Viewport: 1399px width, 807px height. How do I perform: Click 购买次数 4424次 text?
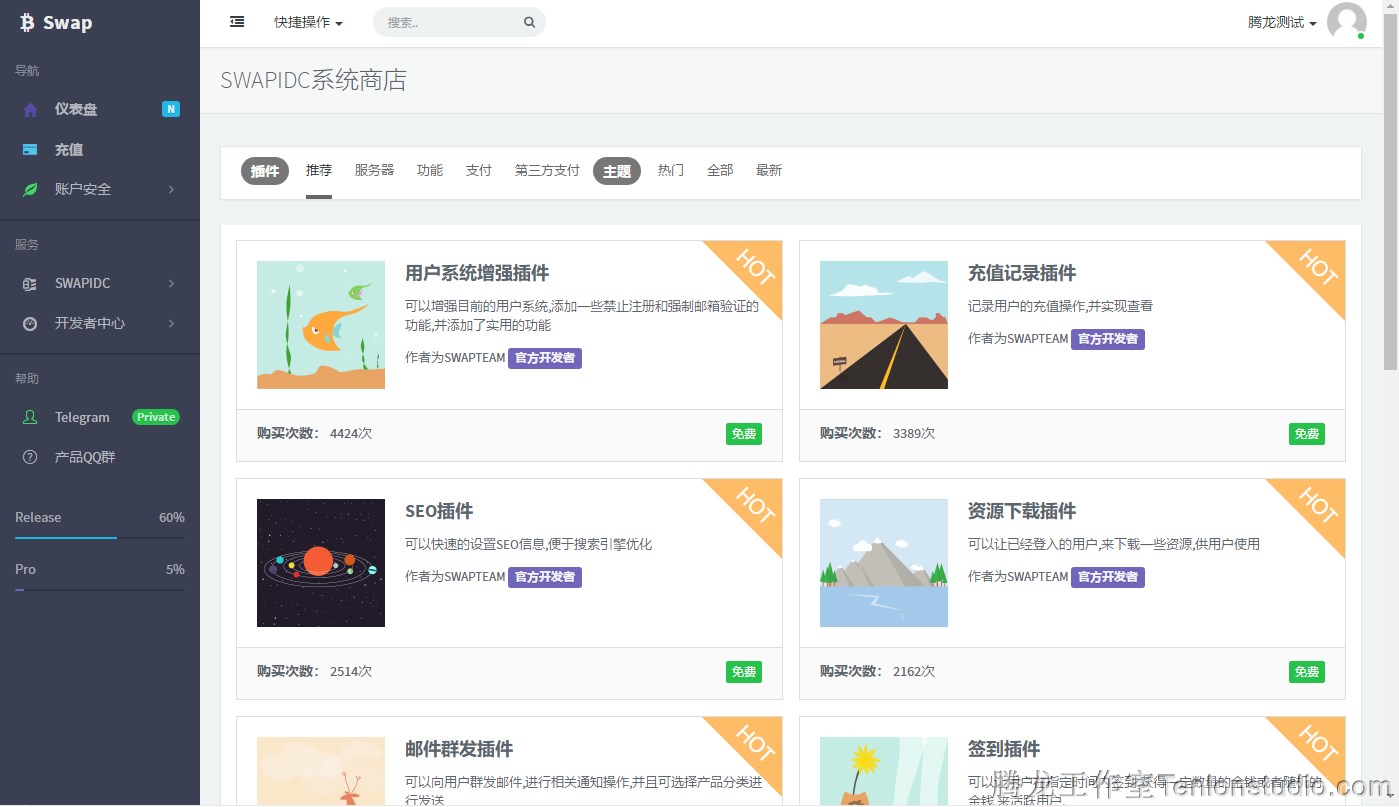[314, 434]
